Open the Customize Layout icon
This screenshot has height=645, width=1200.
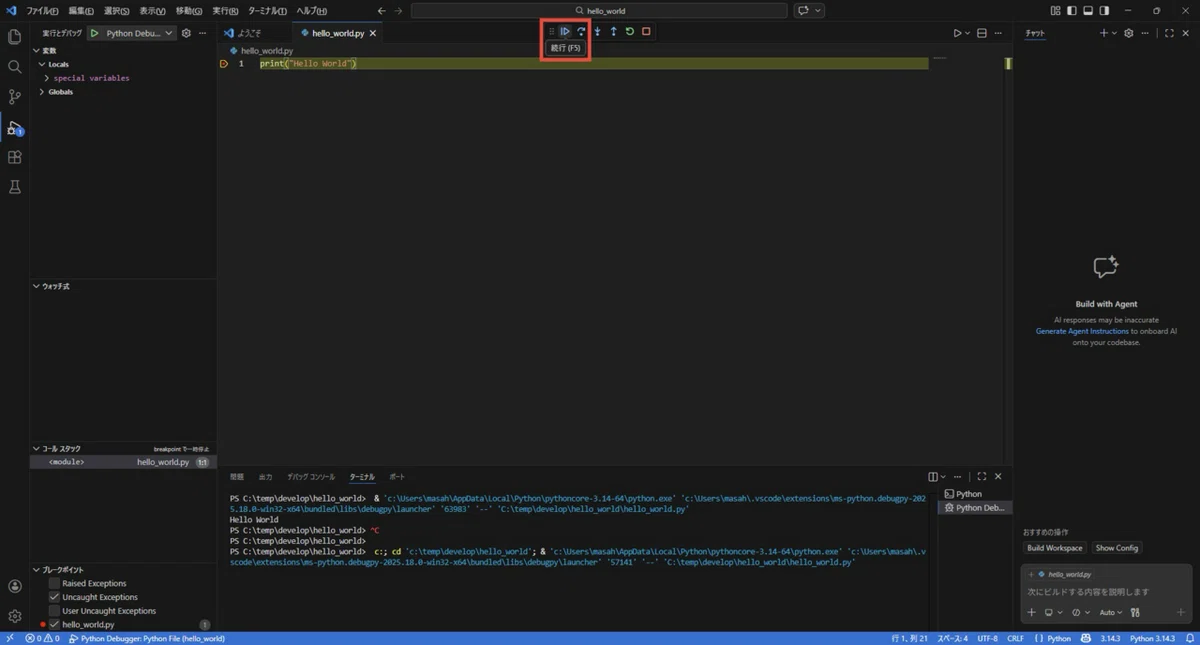point(1056,10)
